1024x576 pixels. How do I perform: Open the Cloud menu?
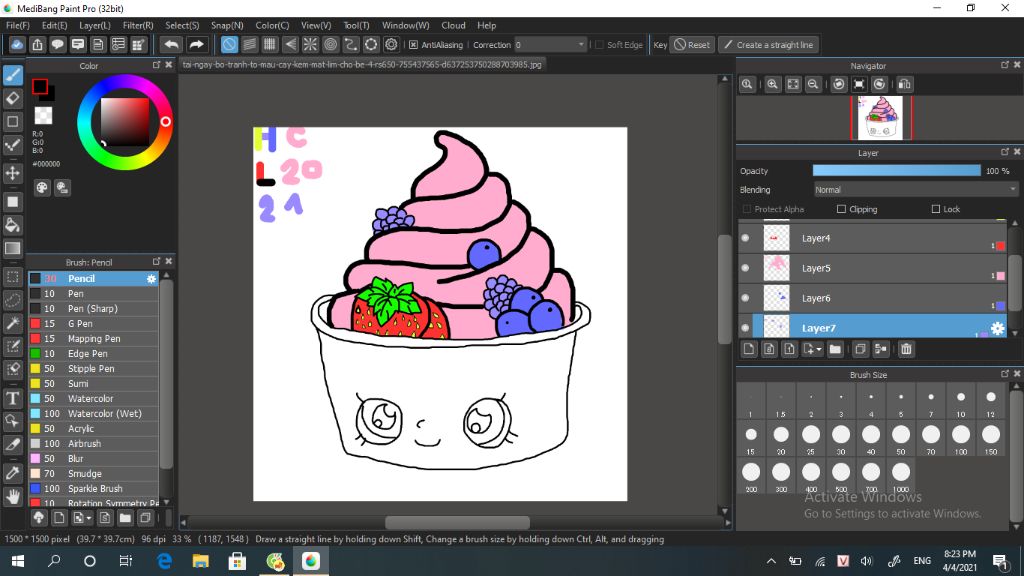pos(453,25)
